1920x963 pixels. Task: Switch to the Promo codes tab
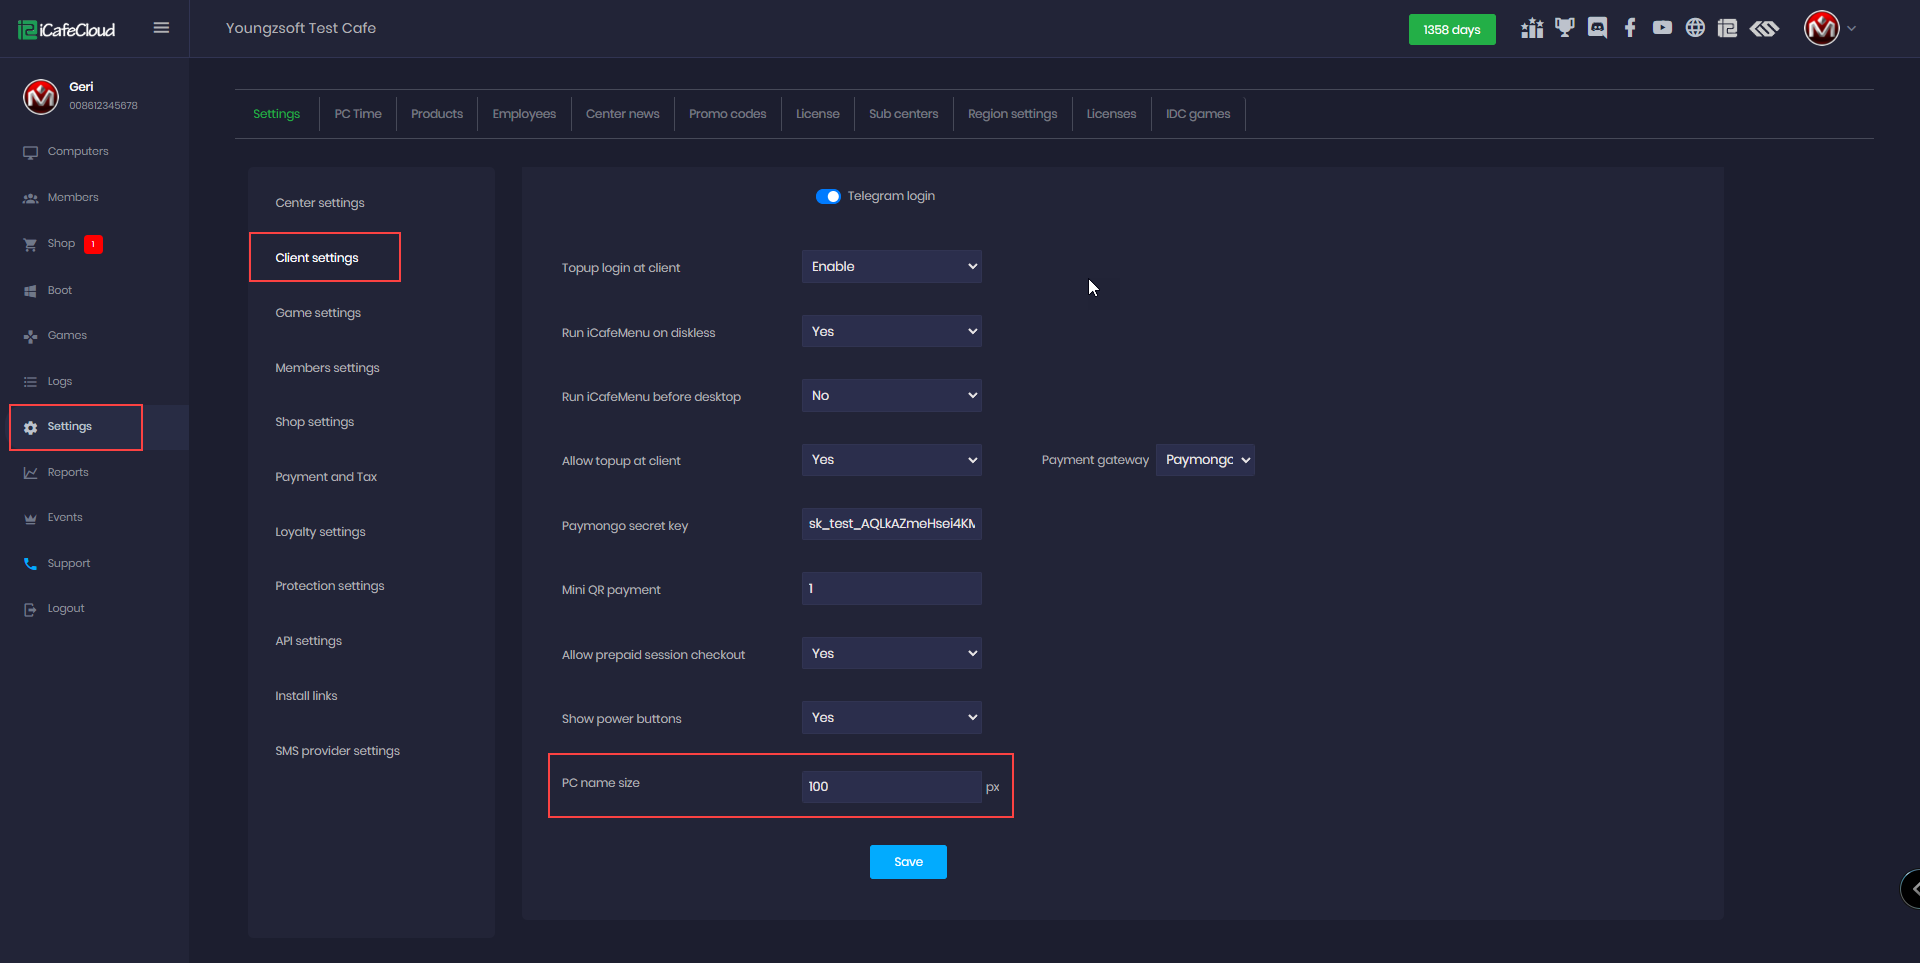(x=727, y=114)
